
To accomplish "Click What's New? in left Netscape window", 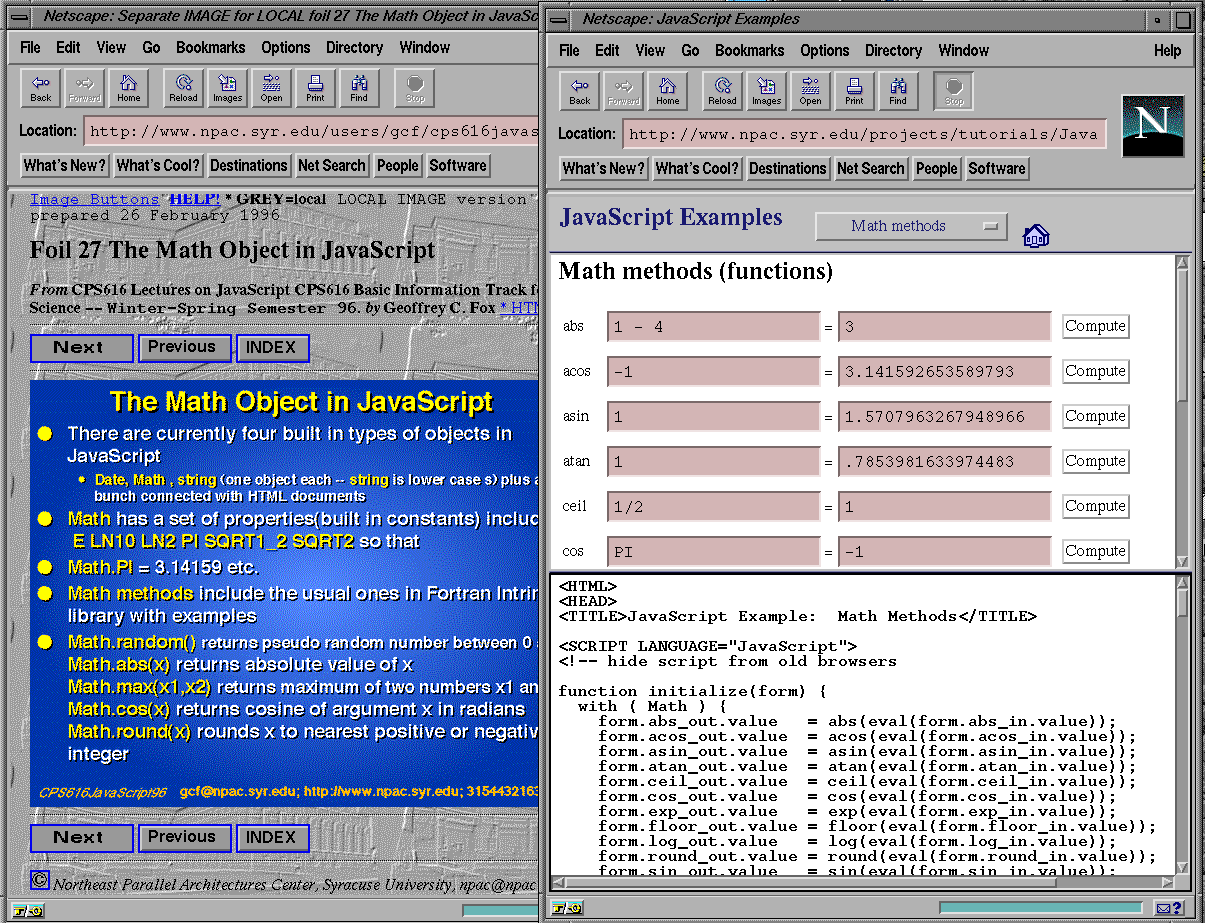I will tap(65, 166).
